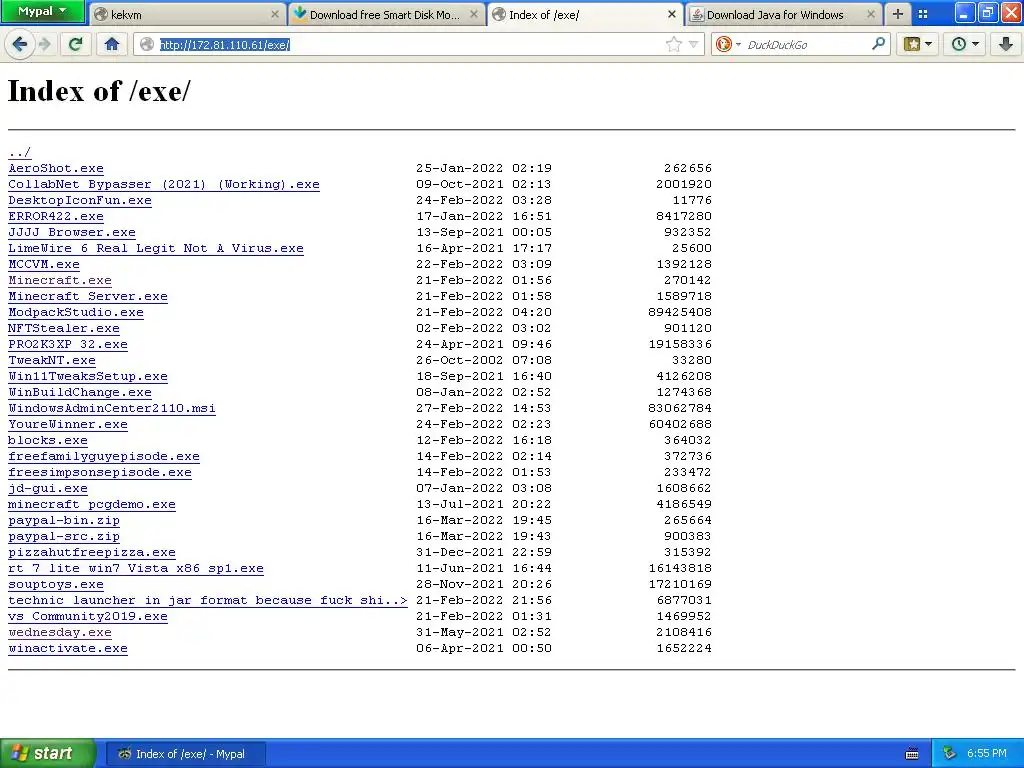Click PRO2K3XP_32.exe link
Viewport: 1024px width, 768px height.
(68, 344)
